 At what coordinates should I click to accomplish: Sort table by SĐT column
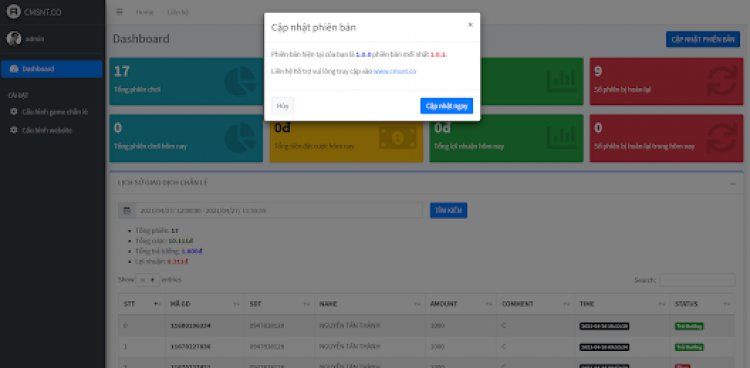(279, 304)
